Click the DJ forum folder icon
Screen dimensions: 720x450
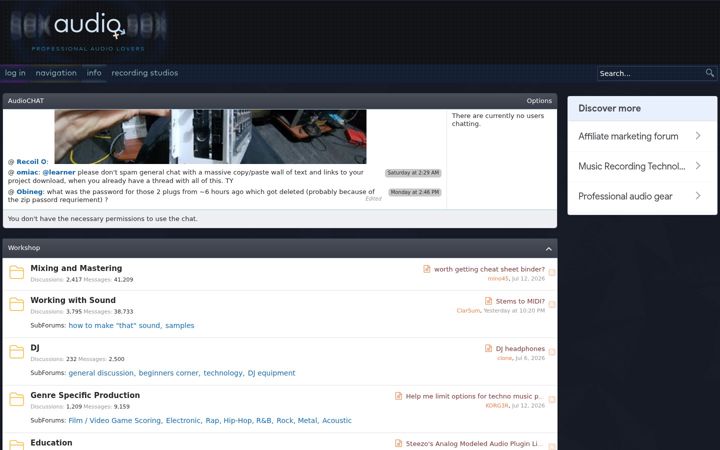click(17, 352)
